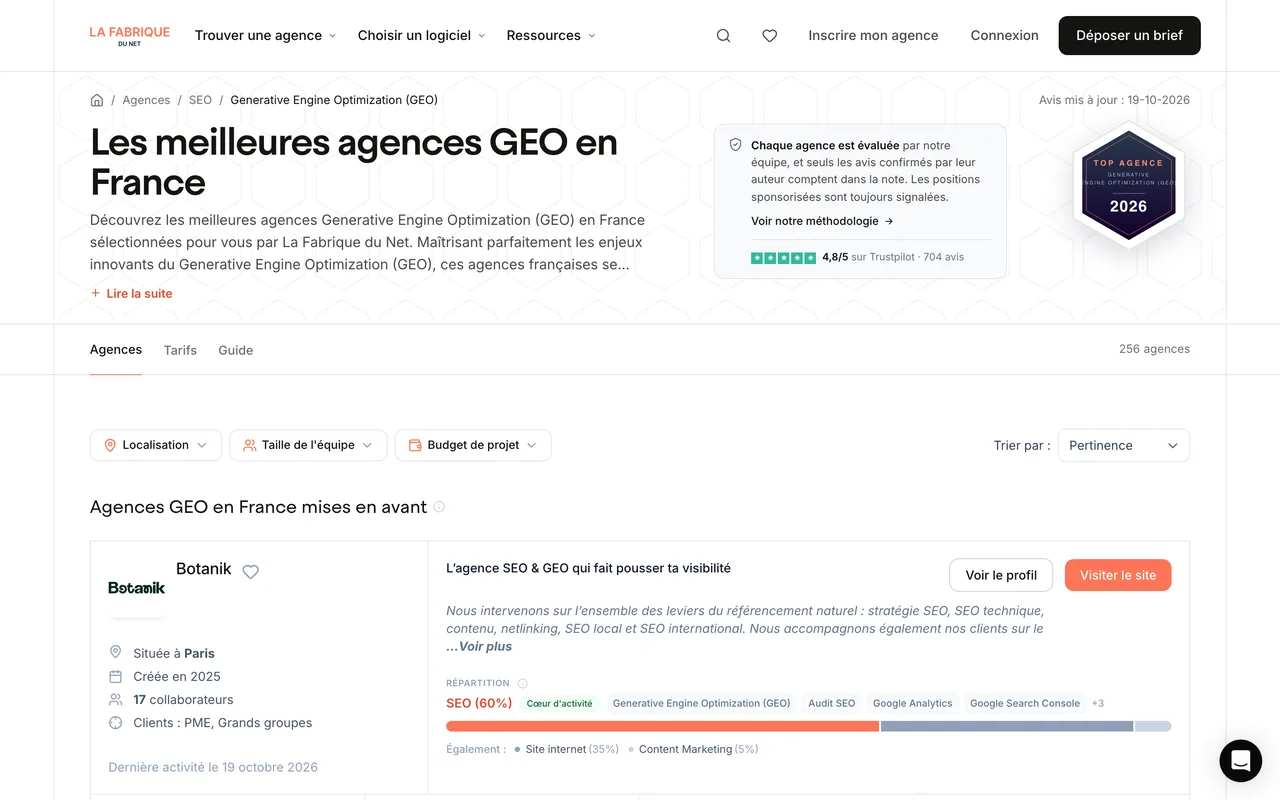Viewport: 1280px width, 800px height.
Task: Click the orange SEO segment of the bar
Action: 662,726
